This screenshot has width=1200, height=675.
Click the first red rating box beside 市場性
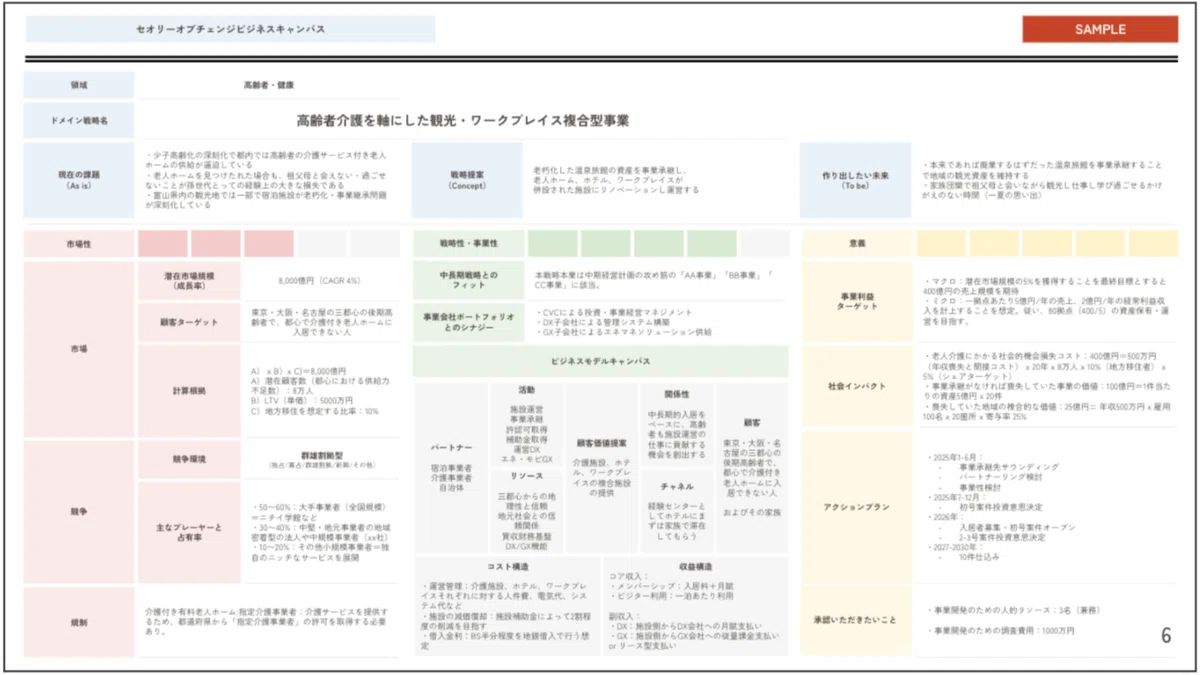(162, 243)
